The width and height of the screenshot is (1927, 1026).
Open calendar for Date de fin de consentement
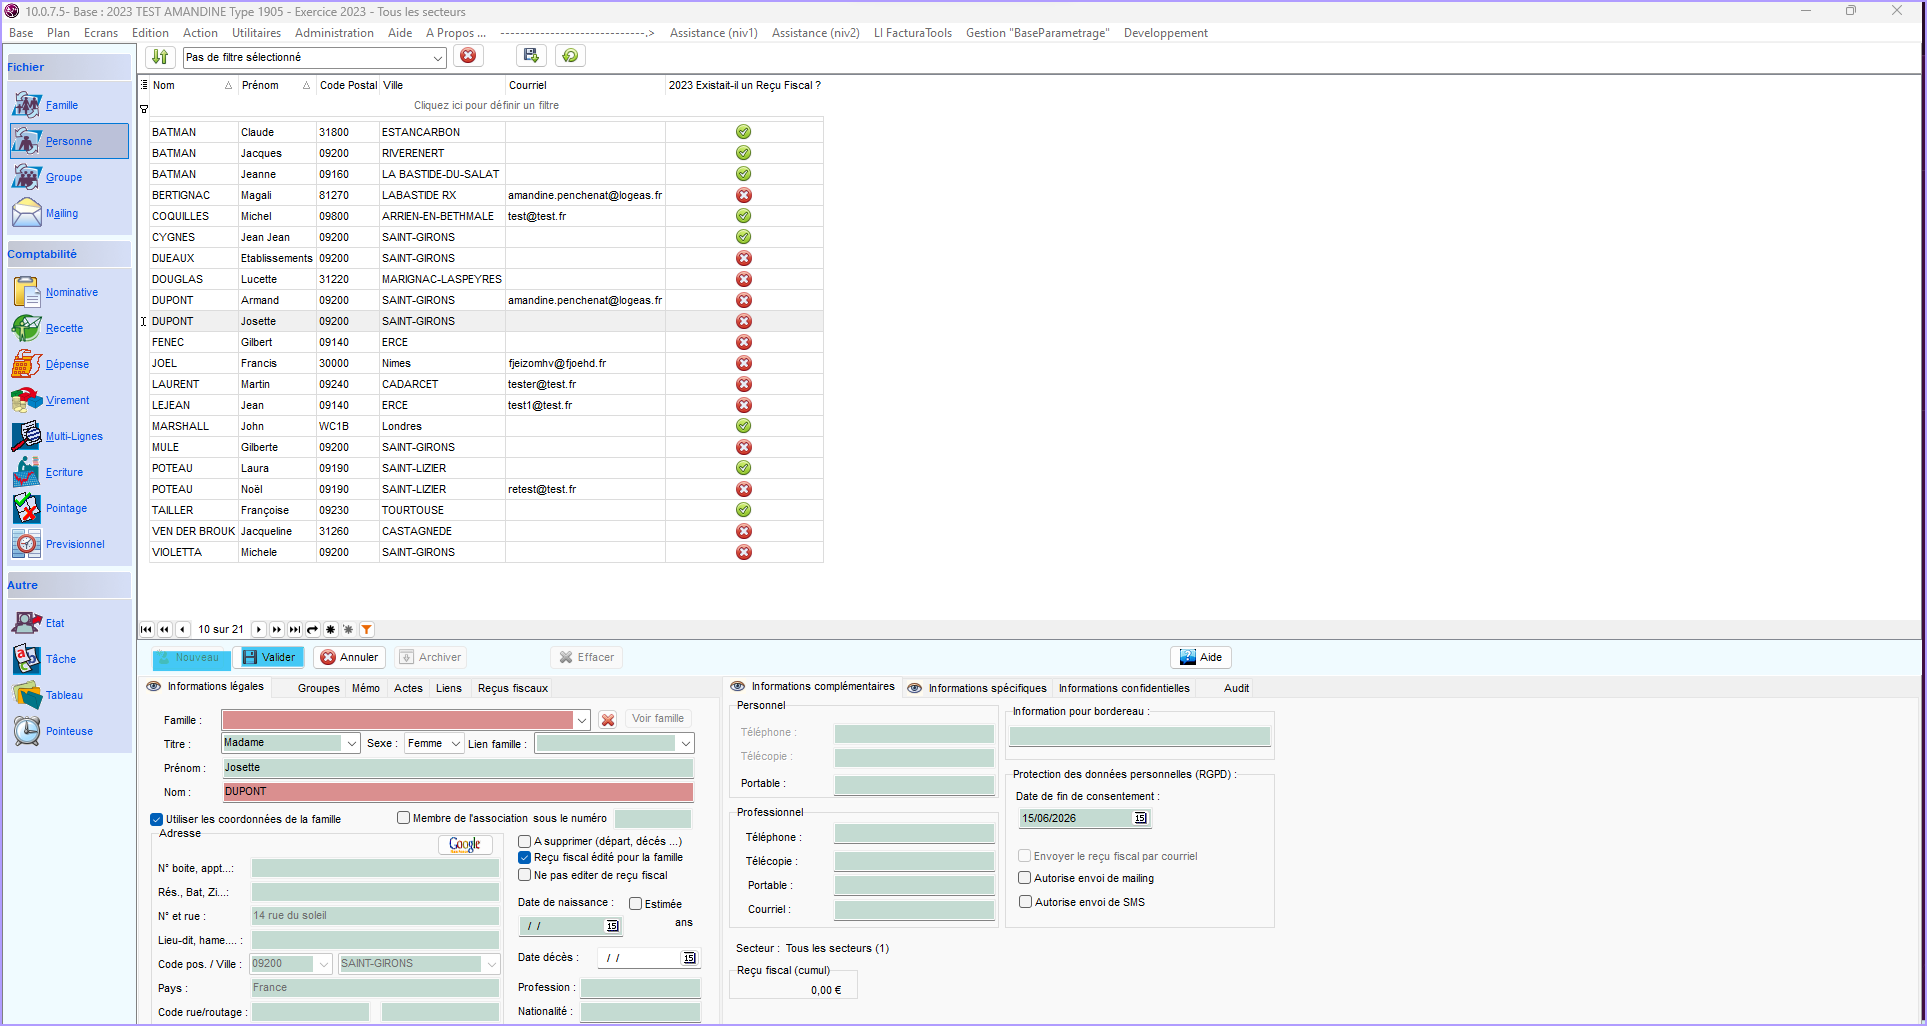(1140, 818)
